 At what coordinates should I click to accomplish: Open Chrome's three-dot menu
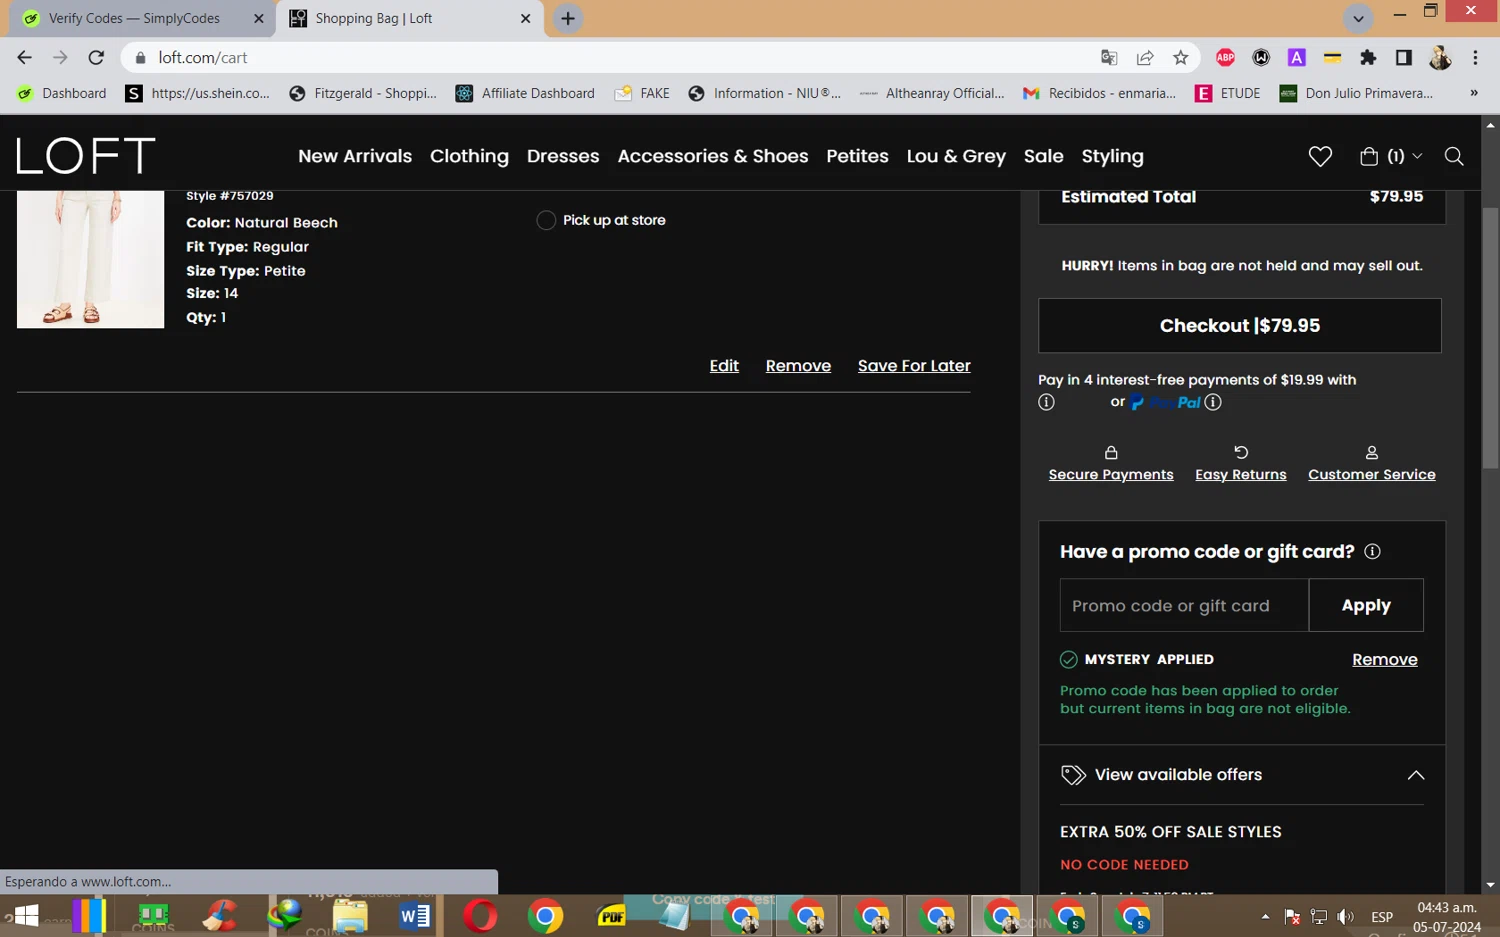(x=1475, y=58)
